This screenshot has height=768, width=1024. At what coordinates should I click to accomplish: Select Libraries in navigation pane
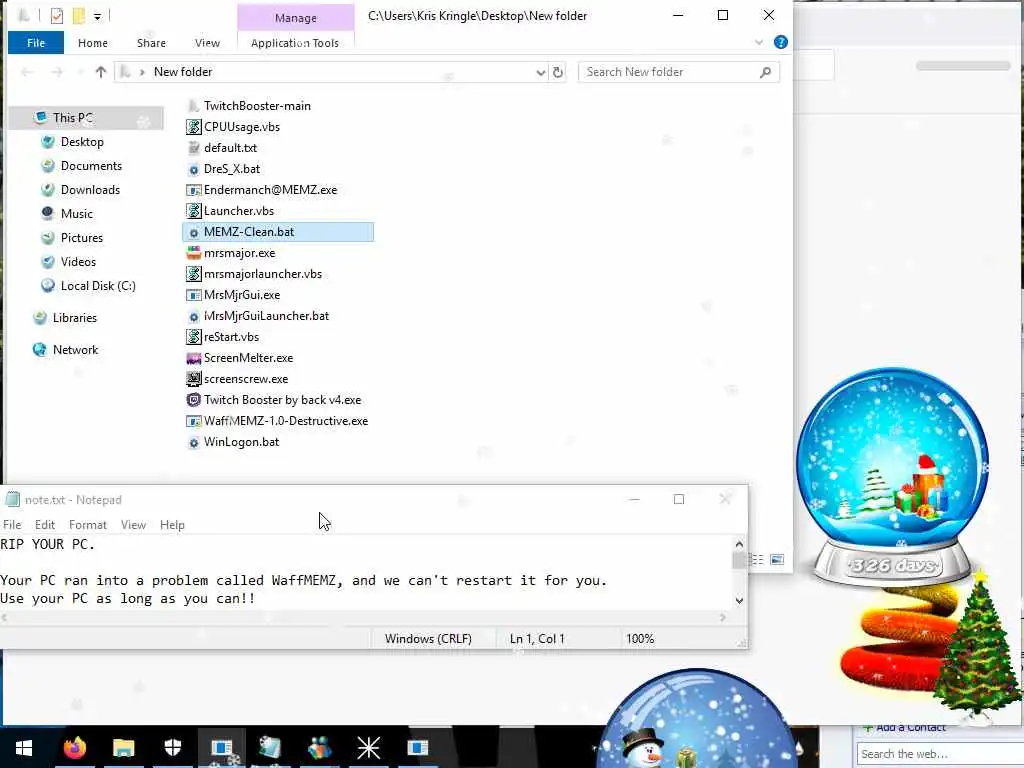[74, 318]
